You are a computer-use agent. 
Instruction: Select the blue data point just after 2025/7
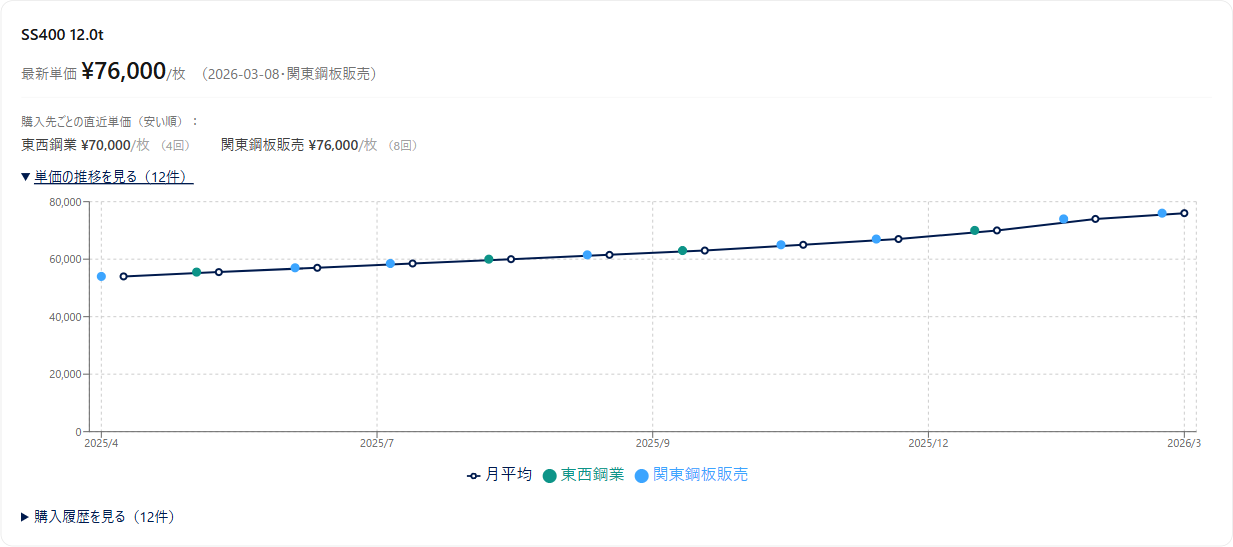pyautogui.click(x=390, y=264)
